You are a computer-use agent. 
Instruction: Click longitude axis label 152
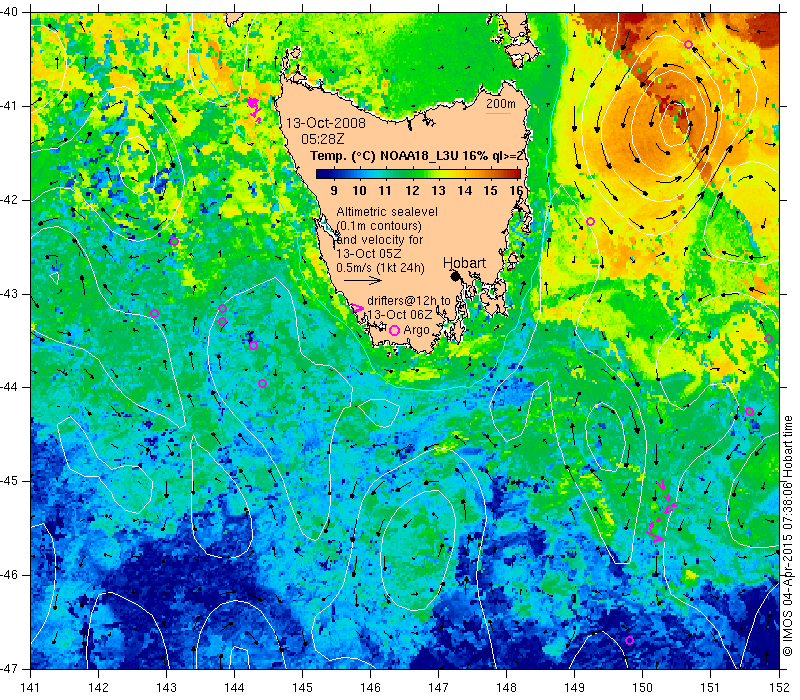coord(779,688)
